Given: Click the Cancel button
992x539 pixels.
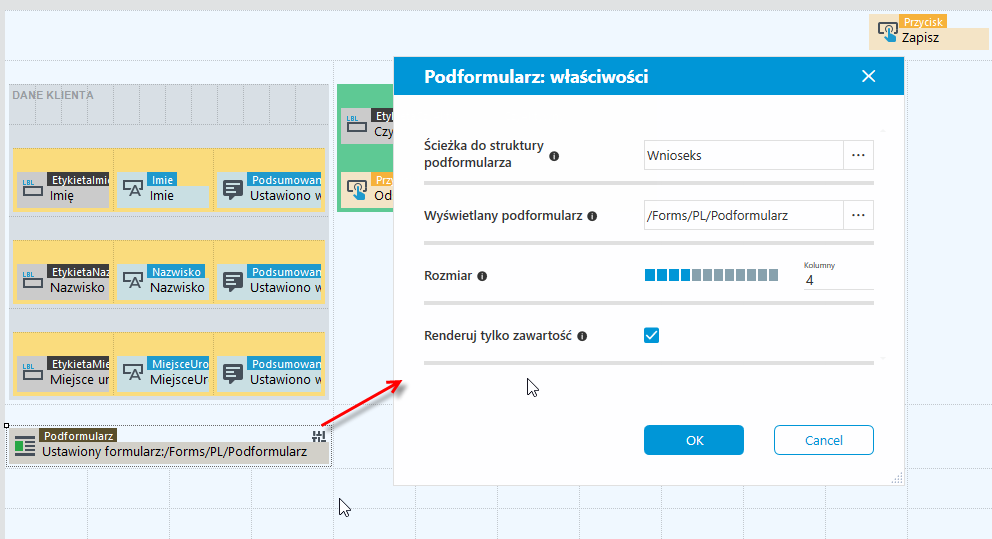Looking at the screenshot, I should [x=824, y=440].
